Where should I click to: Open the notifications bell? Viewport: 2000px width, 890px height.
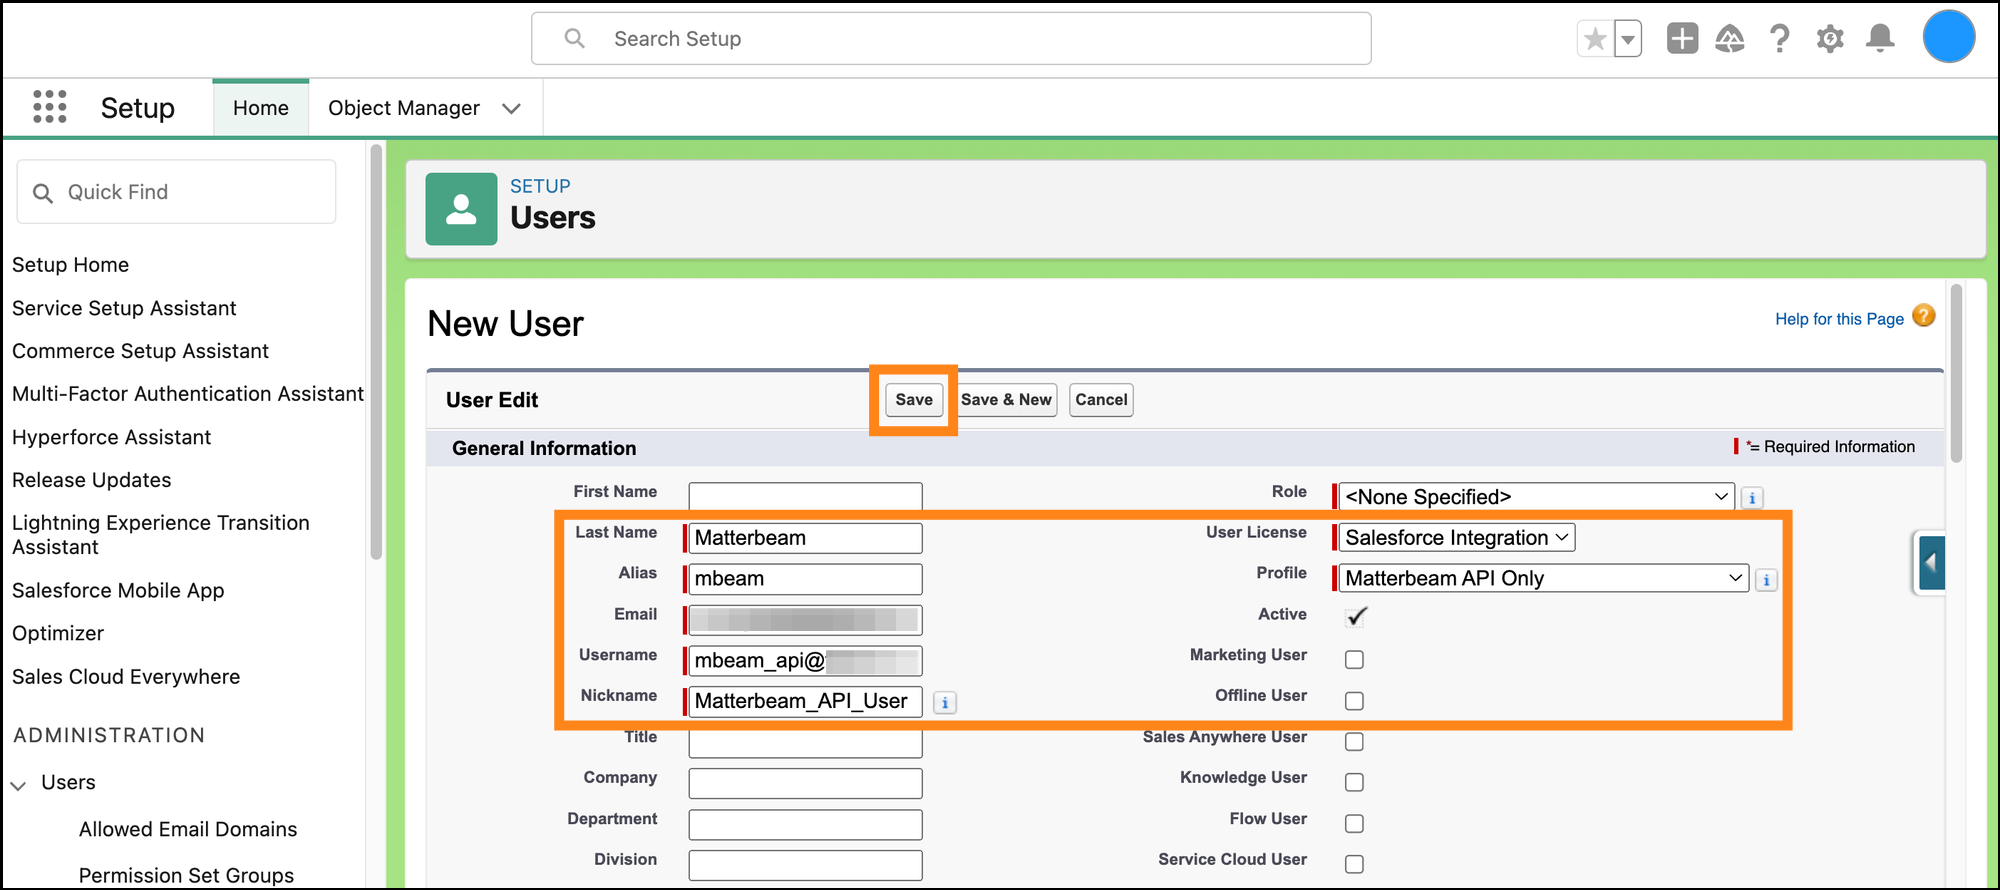click(x=1880, y=39)
